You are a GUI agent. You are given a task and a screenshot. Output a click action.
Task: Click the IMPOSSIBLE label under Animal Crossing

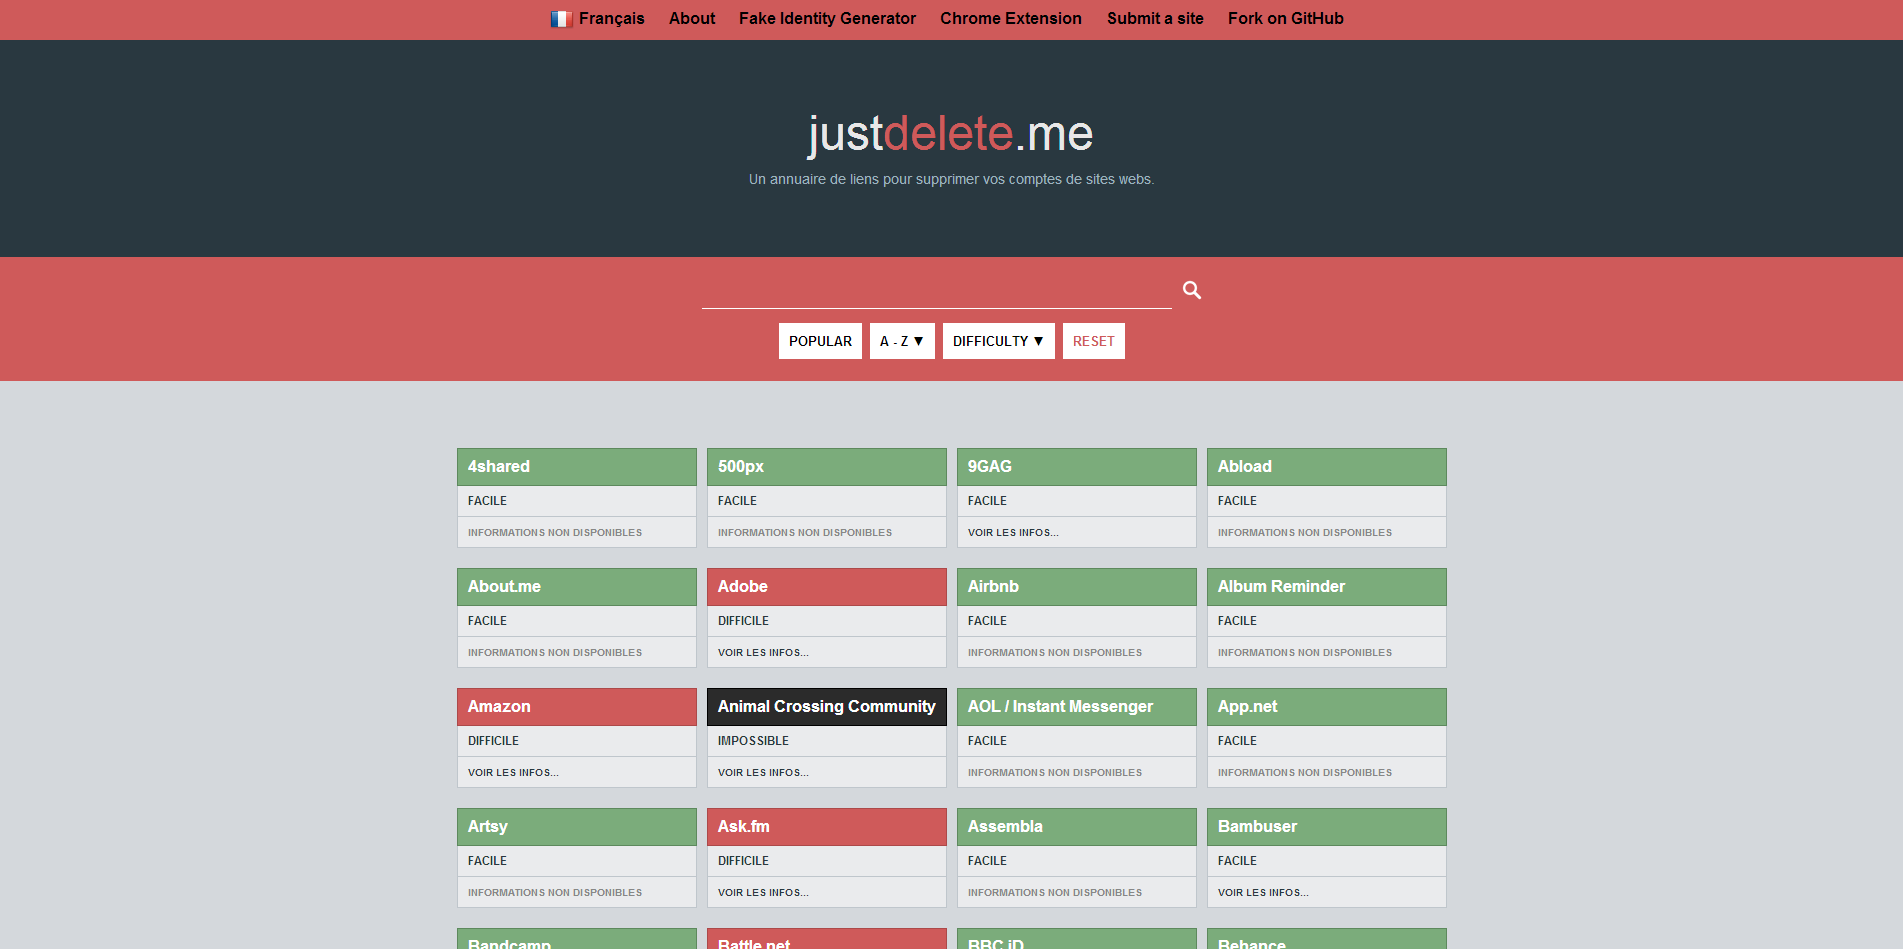pos(753,741)
